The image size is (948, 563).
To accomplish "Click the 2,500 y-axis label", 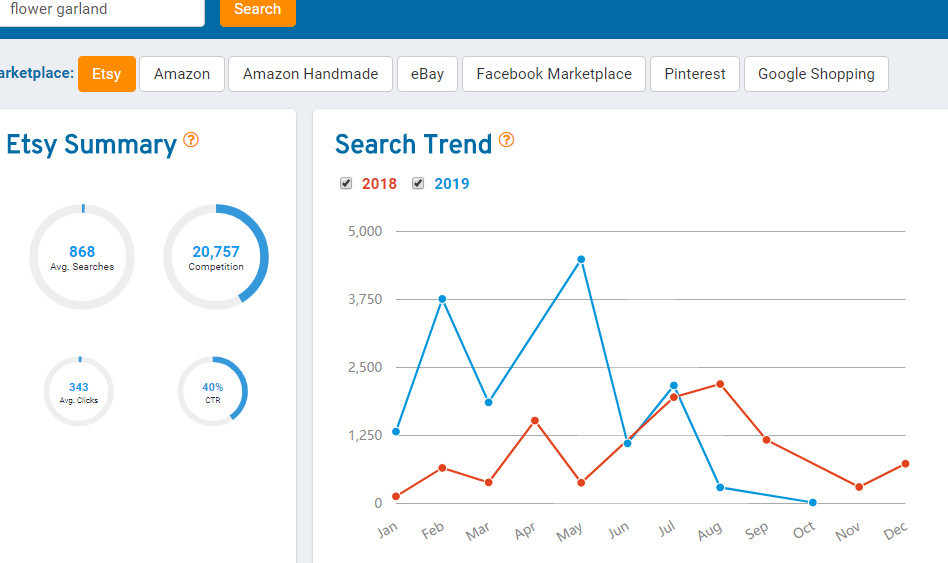I will point(365,367).
